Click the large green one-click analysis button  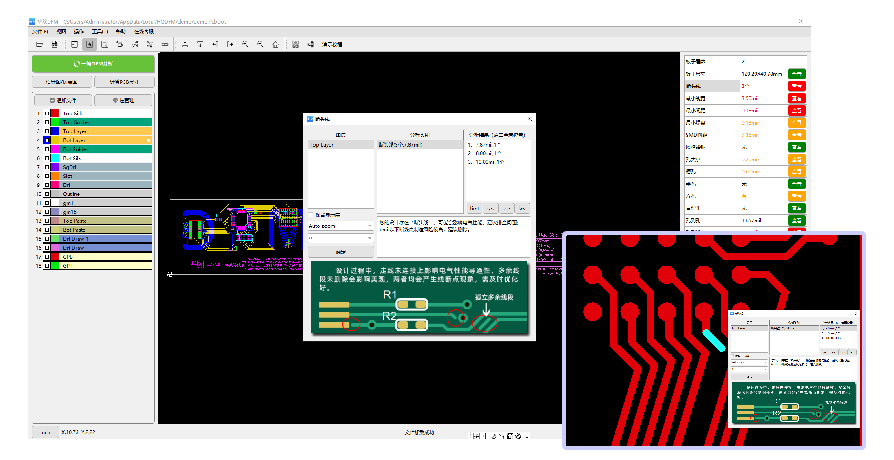94,64
